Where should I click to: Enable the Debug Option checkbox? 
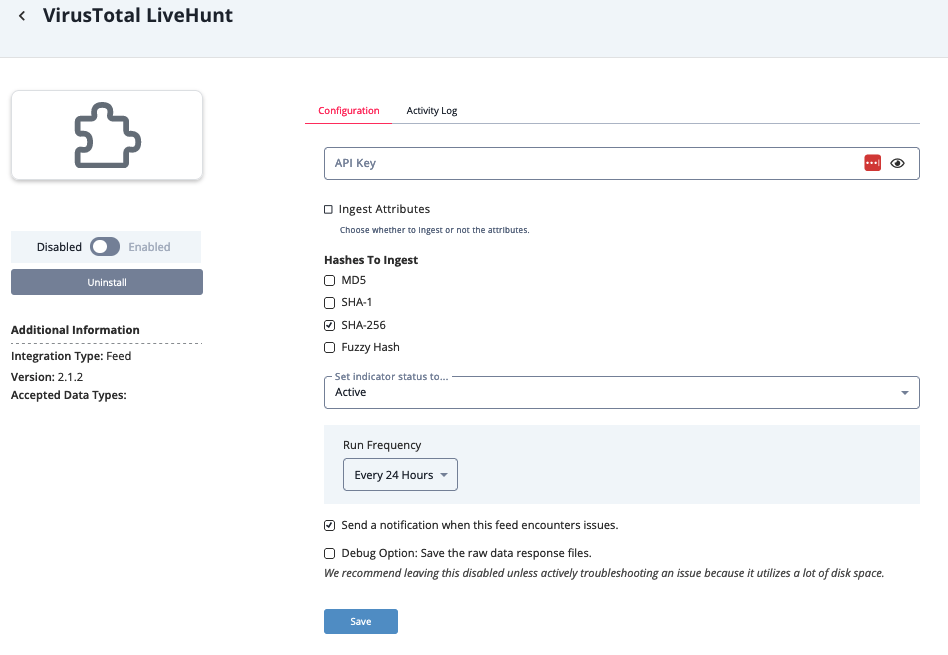tap(330, 553)
